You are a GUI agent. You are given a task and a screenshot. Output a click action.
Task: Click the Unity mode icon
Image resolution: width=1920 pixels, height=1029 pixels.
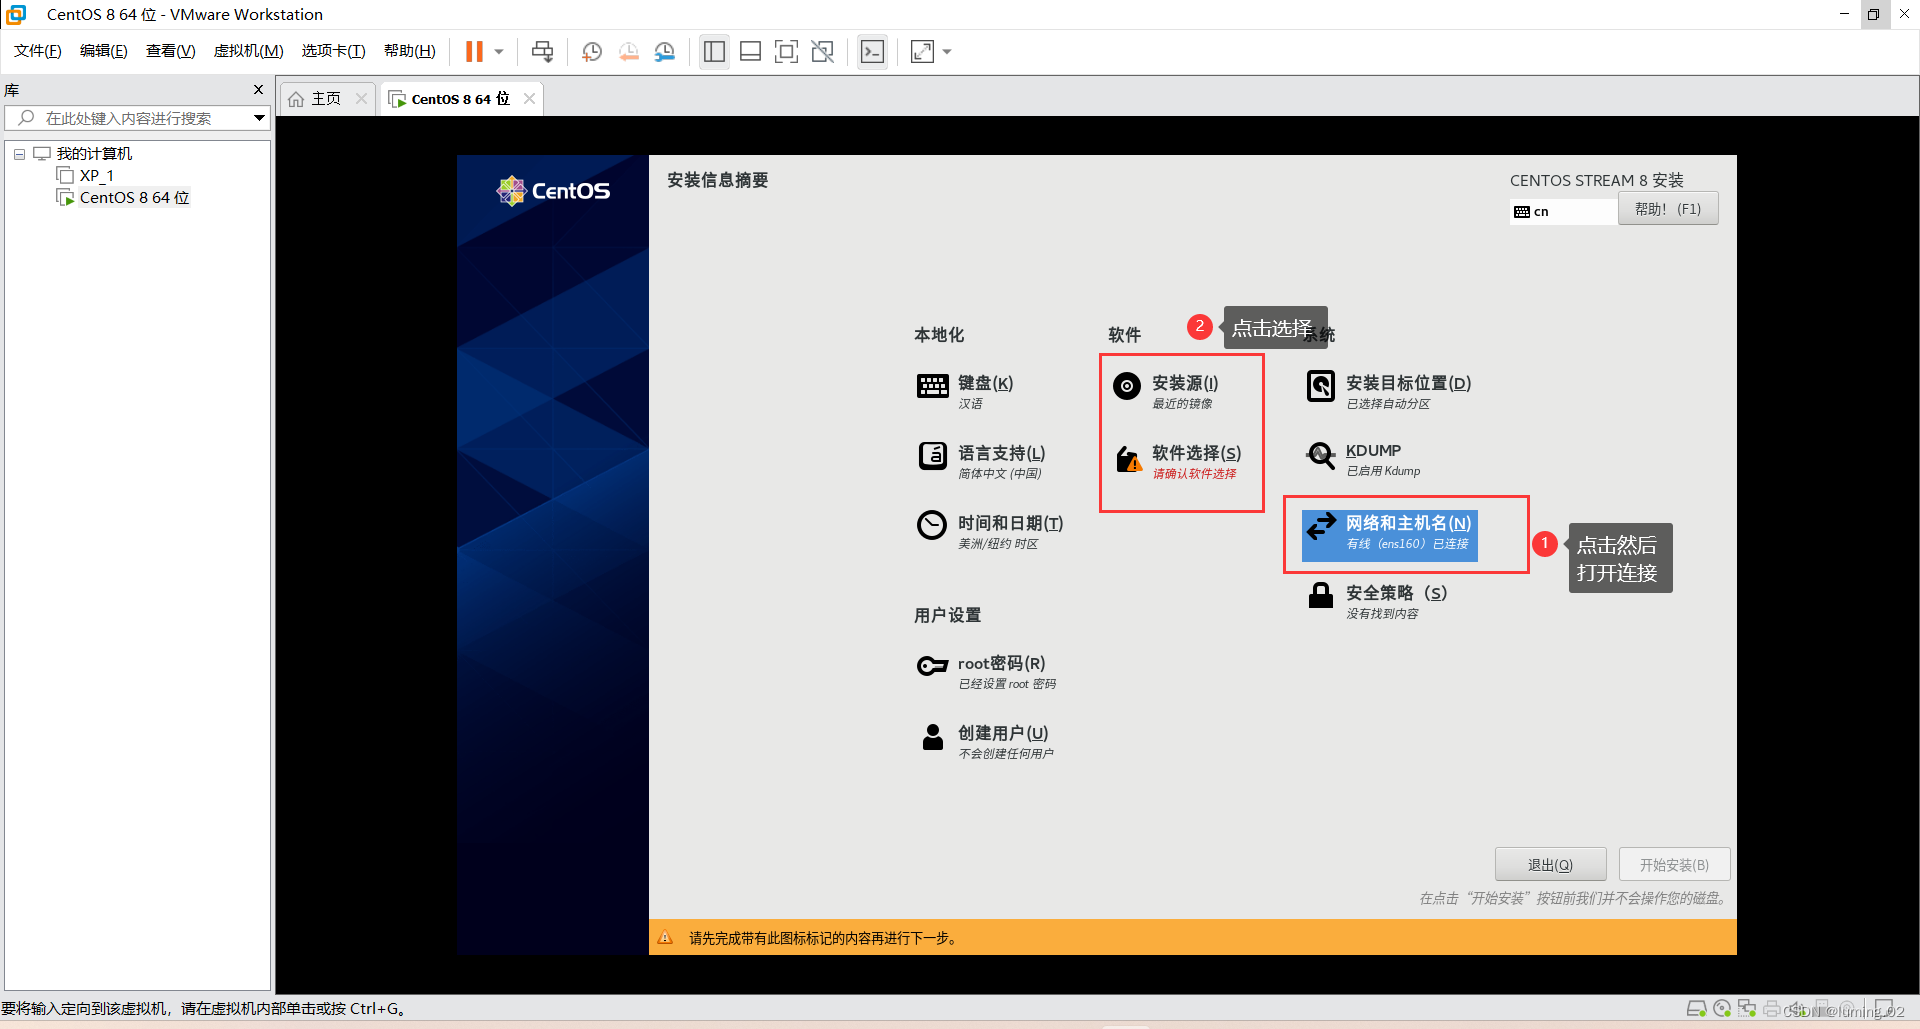[822, 51]
